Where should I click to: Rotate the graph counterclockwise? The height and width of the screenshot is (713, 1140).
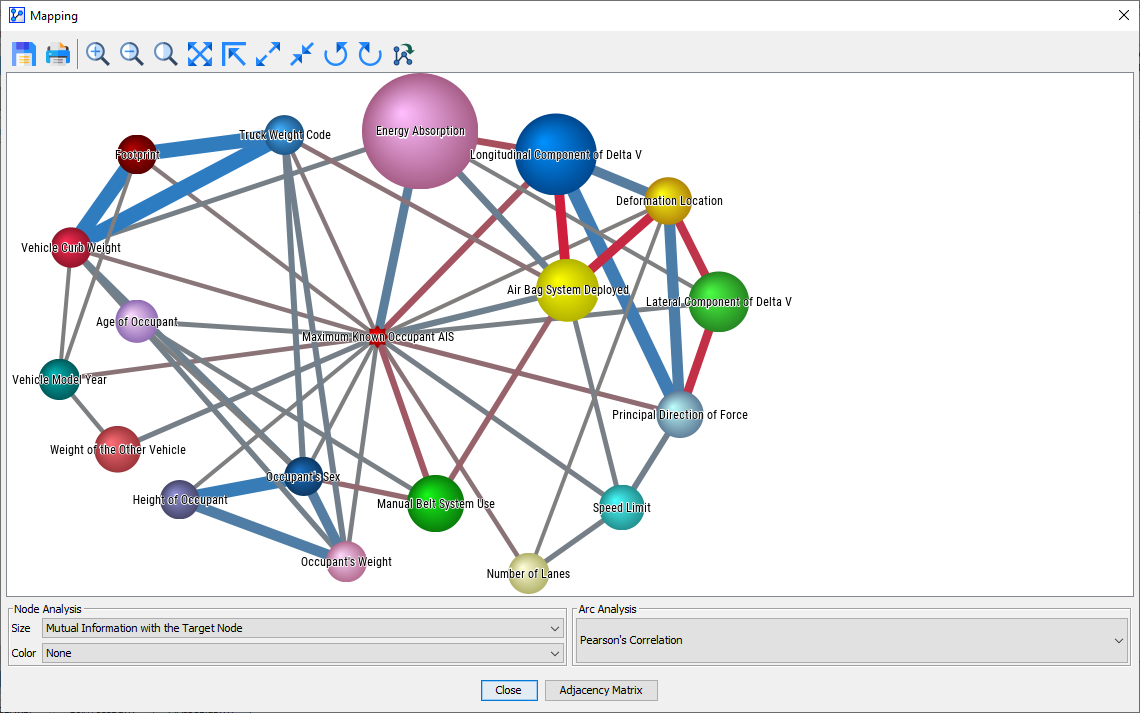[336, 54]
